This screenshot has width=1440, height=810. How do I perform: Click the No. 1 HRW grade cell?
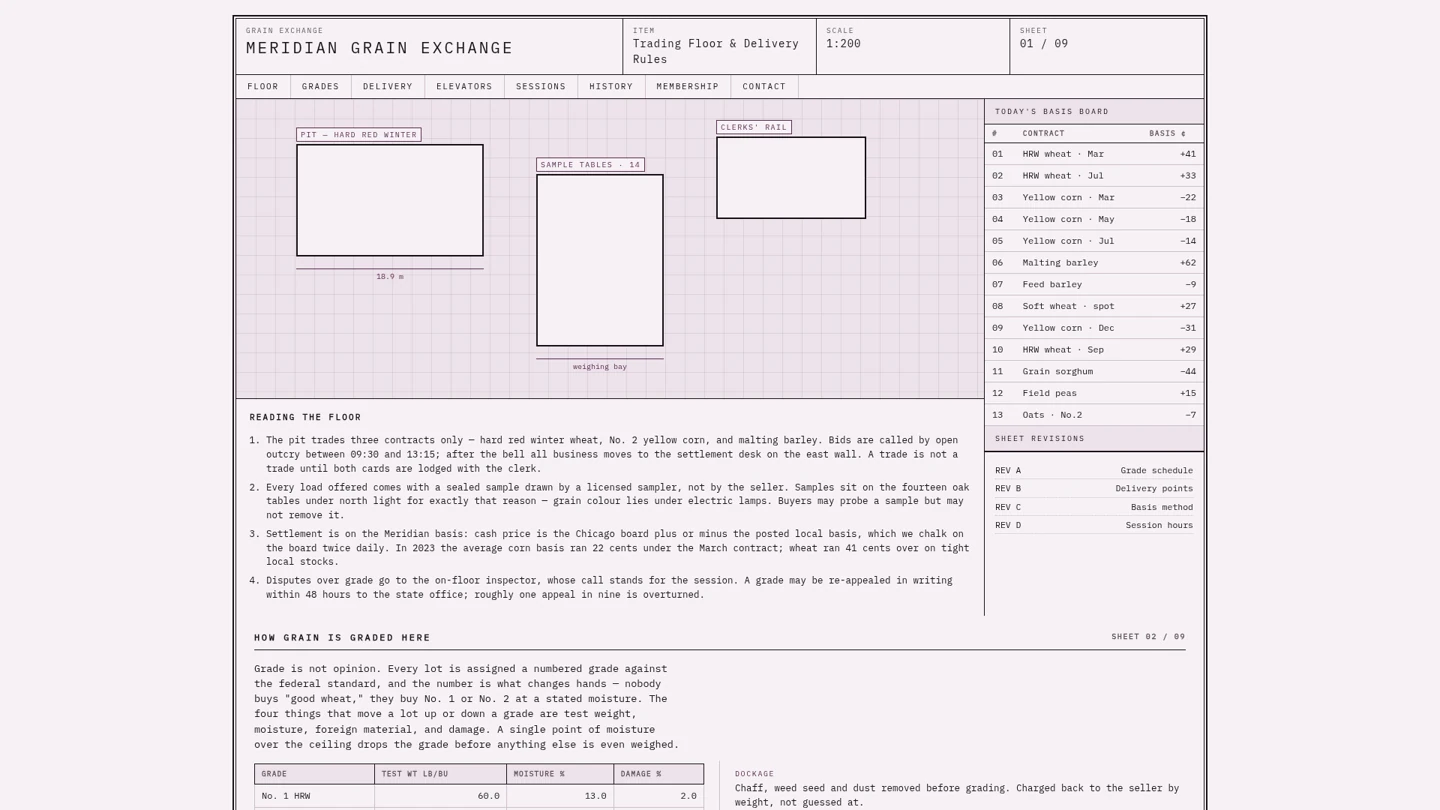tap(314, 796)
